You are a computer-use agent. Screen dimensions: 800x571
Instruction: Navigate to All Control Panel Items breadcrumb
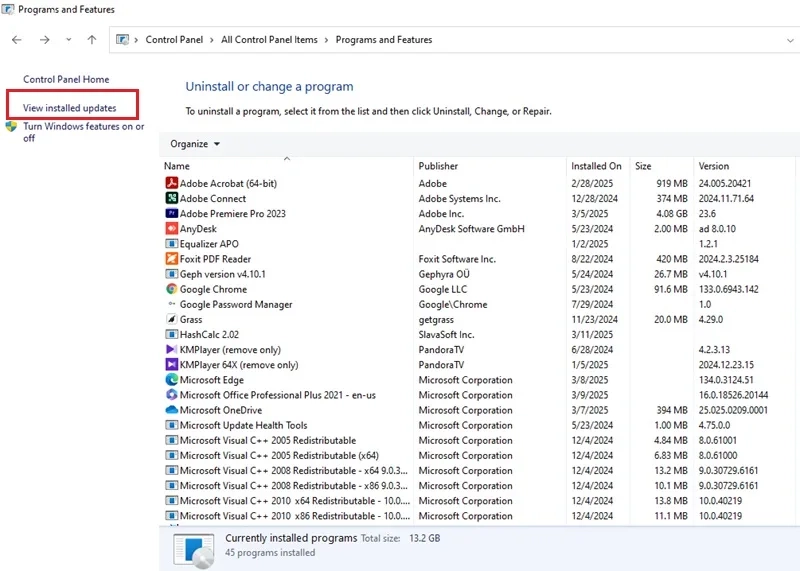(269, 40)
